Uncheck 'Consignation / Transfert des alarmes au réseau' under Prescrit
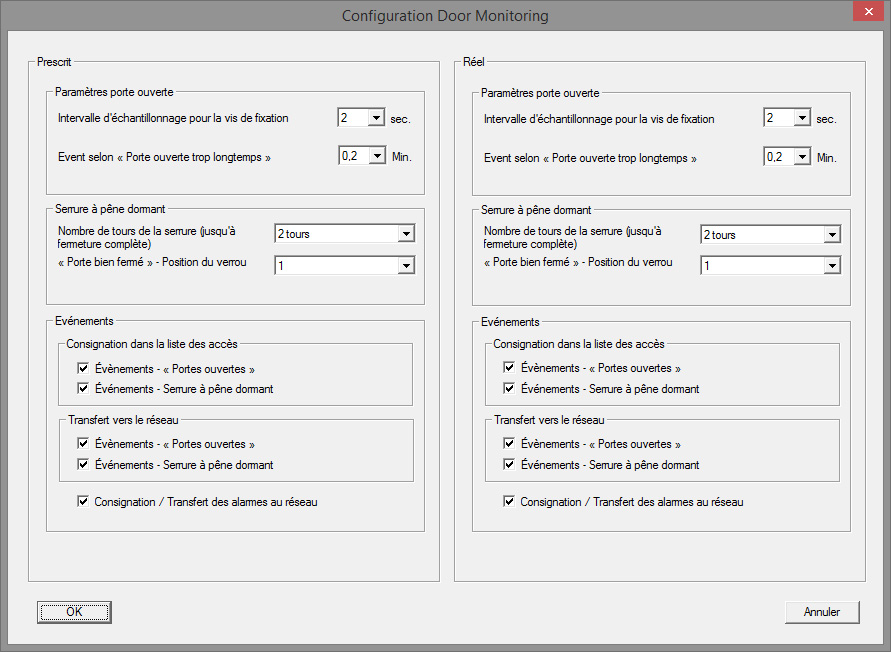The width and height of the screenshot is (891, 652). 83,501
